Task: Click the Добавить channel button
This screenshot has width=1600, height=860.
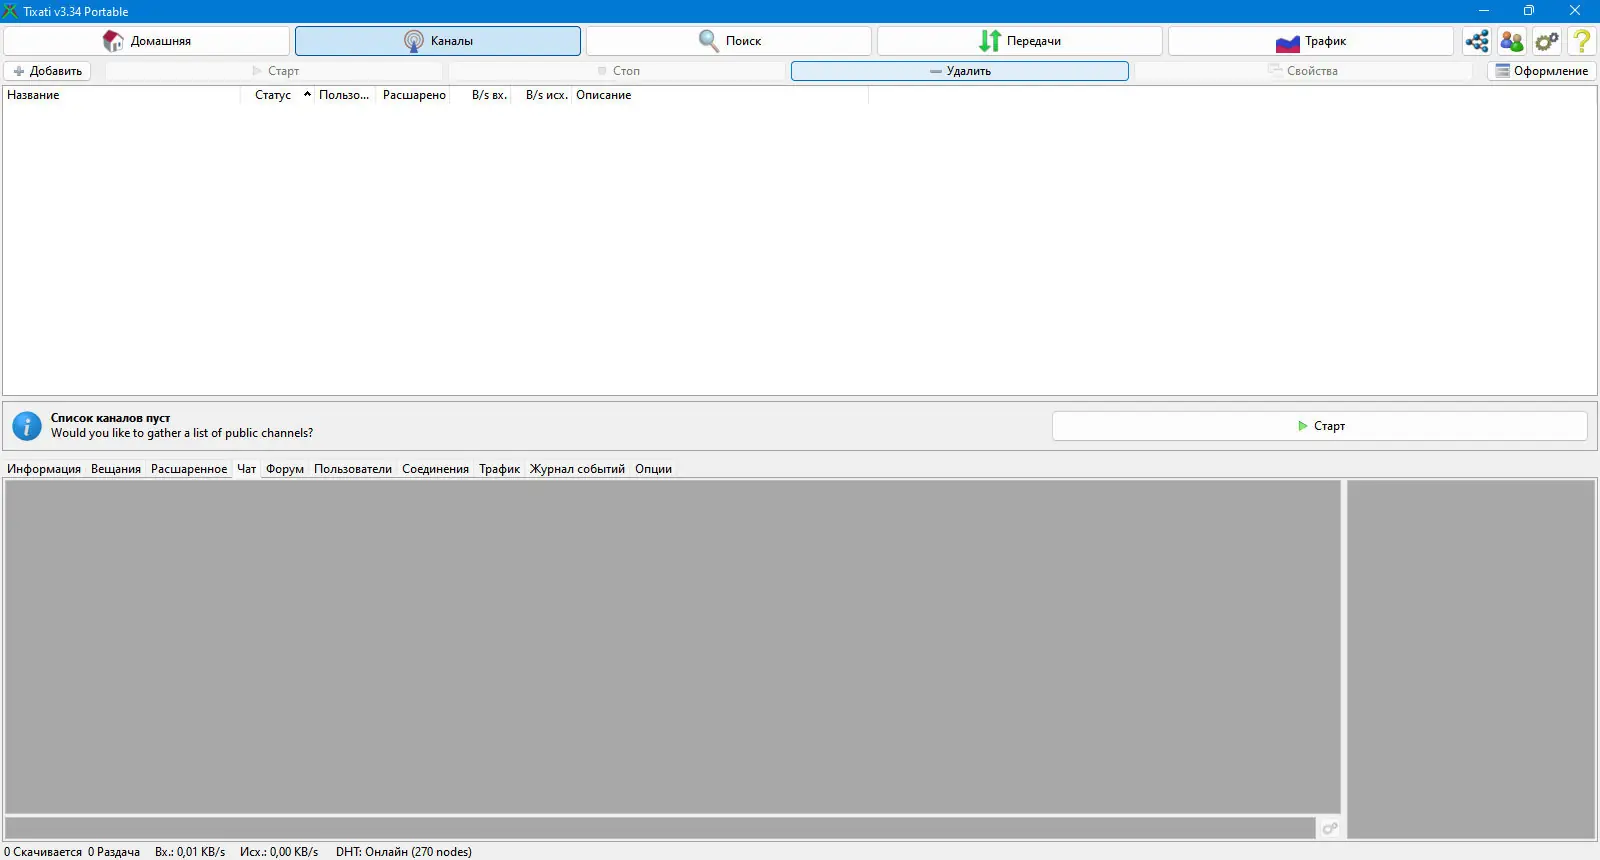Action: 47,71
